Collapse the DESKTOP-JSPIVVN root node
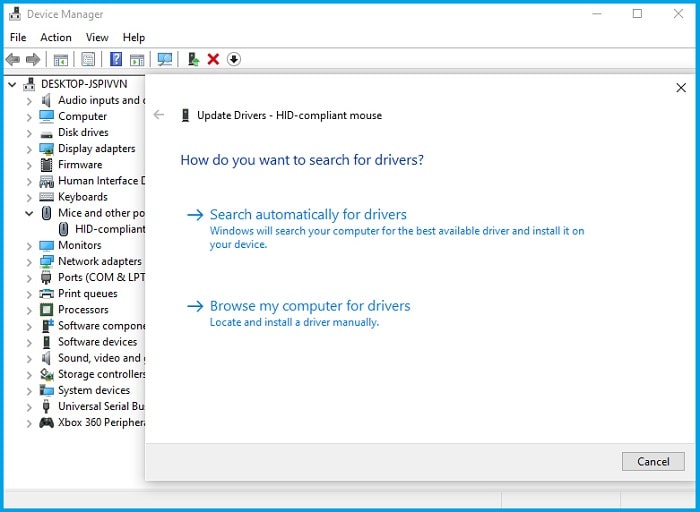Image resolution: width=700 pixels, height=512 pixels. [x=12, y=84]
